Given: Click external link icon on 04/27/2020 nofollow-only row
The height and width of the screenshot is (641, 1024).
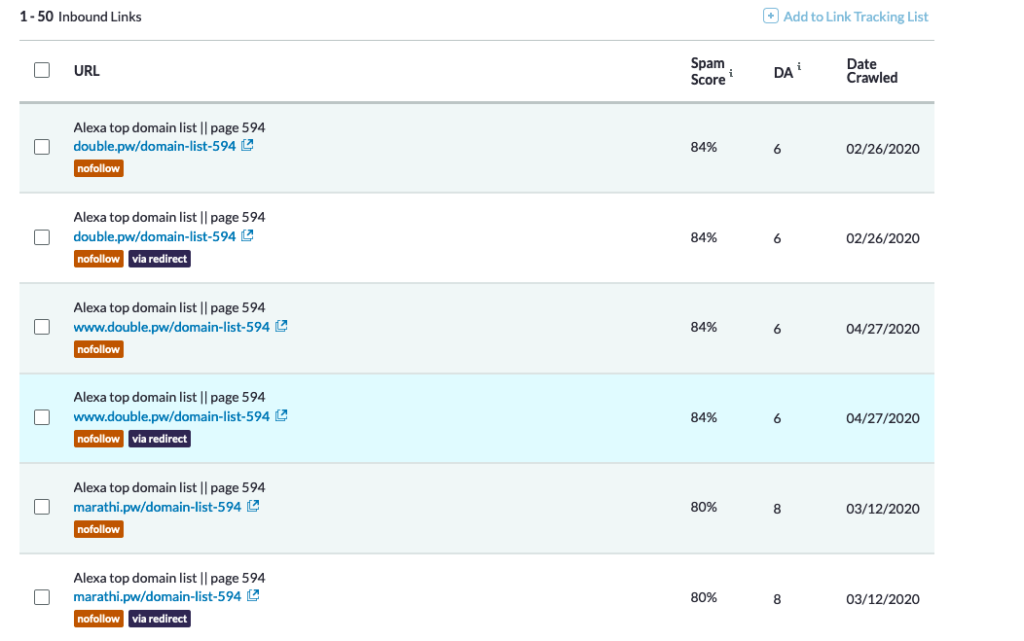Looking at the screenshot, I should [x=281, y=326].
